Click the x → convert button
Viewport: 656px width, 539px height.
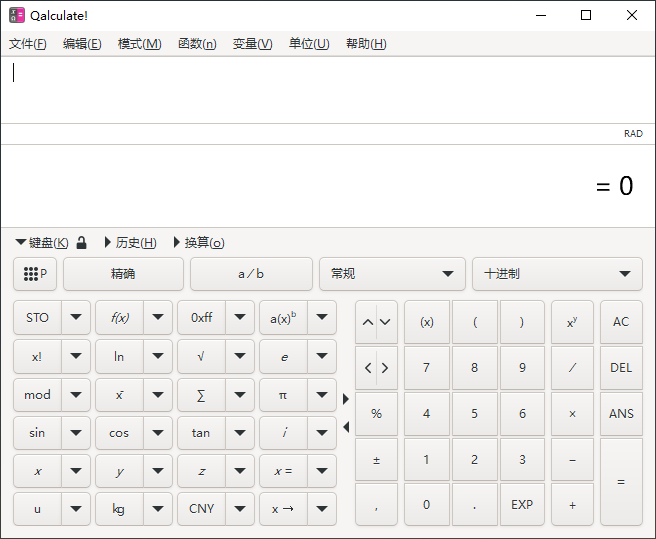tap(283, 509)
